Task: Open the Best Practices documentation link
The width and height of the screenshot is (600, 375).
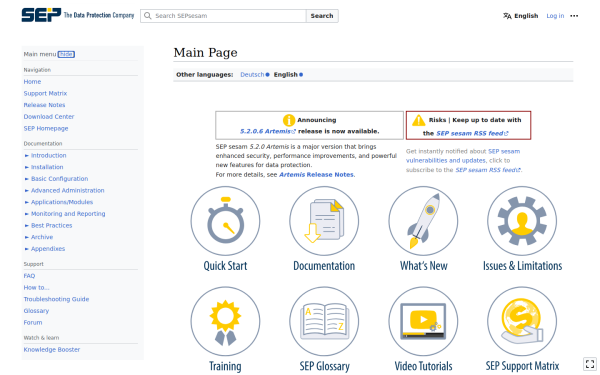Action: 52,226
